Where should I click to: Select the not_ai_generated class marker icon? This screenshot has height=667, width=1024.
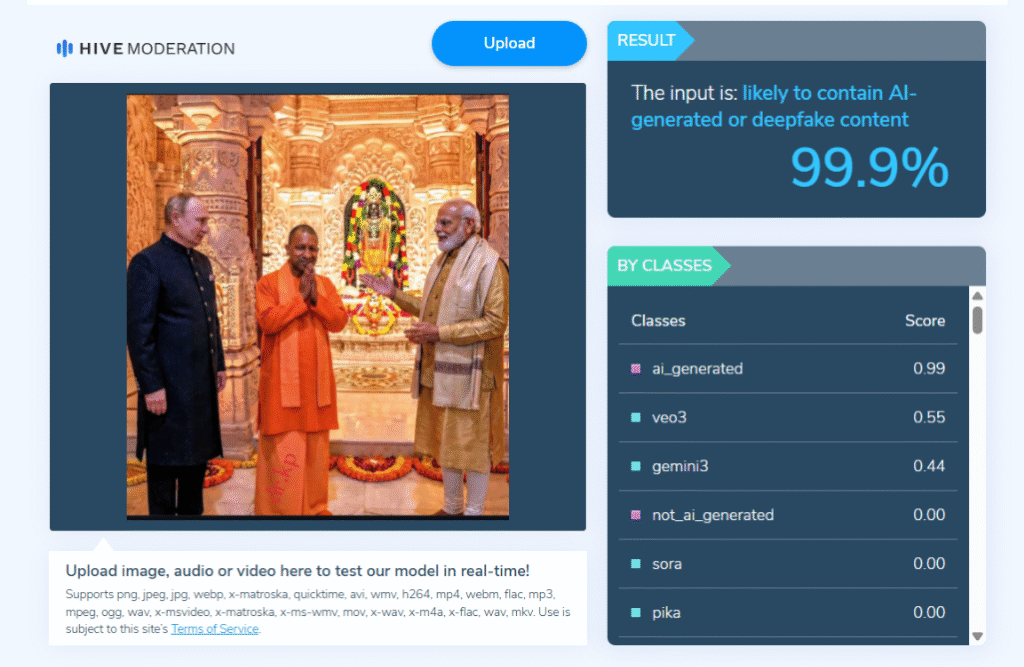tap(636, 515)
